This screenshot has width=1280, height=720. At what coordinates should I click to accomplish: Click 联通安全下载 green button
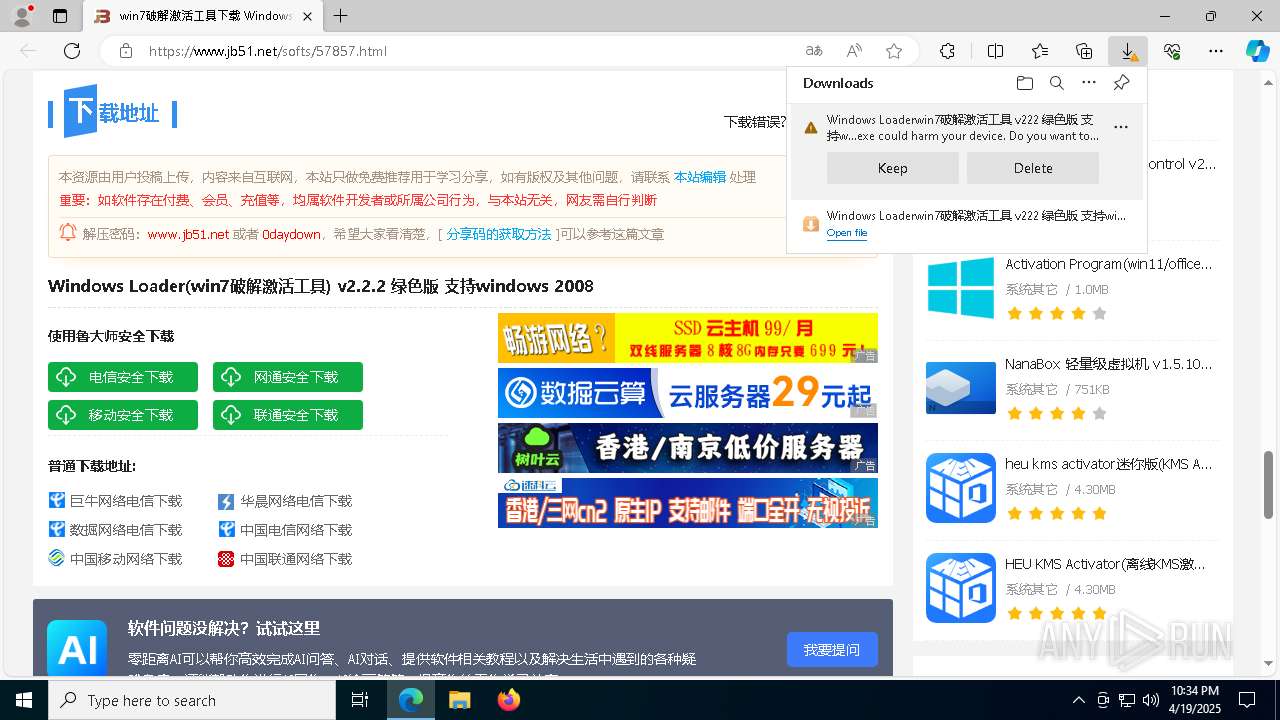point(288,415)
